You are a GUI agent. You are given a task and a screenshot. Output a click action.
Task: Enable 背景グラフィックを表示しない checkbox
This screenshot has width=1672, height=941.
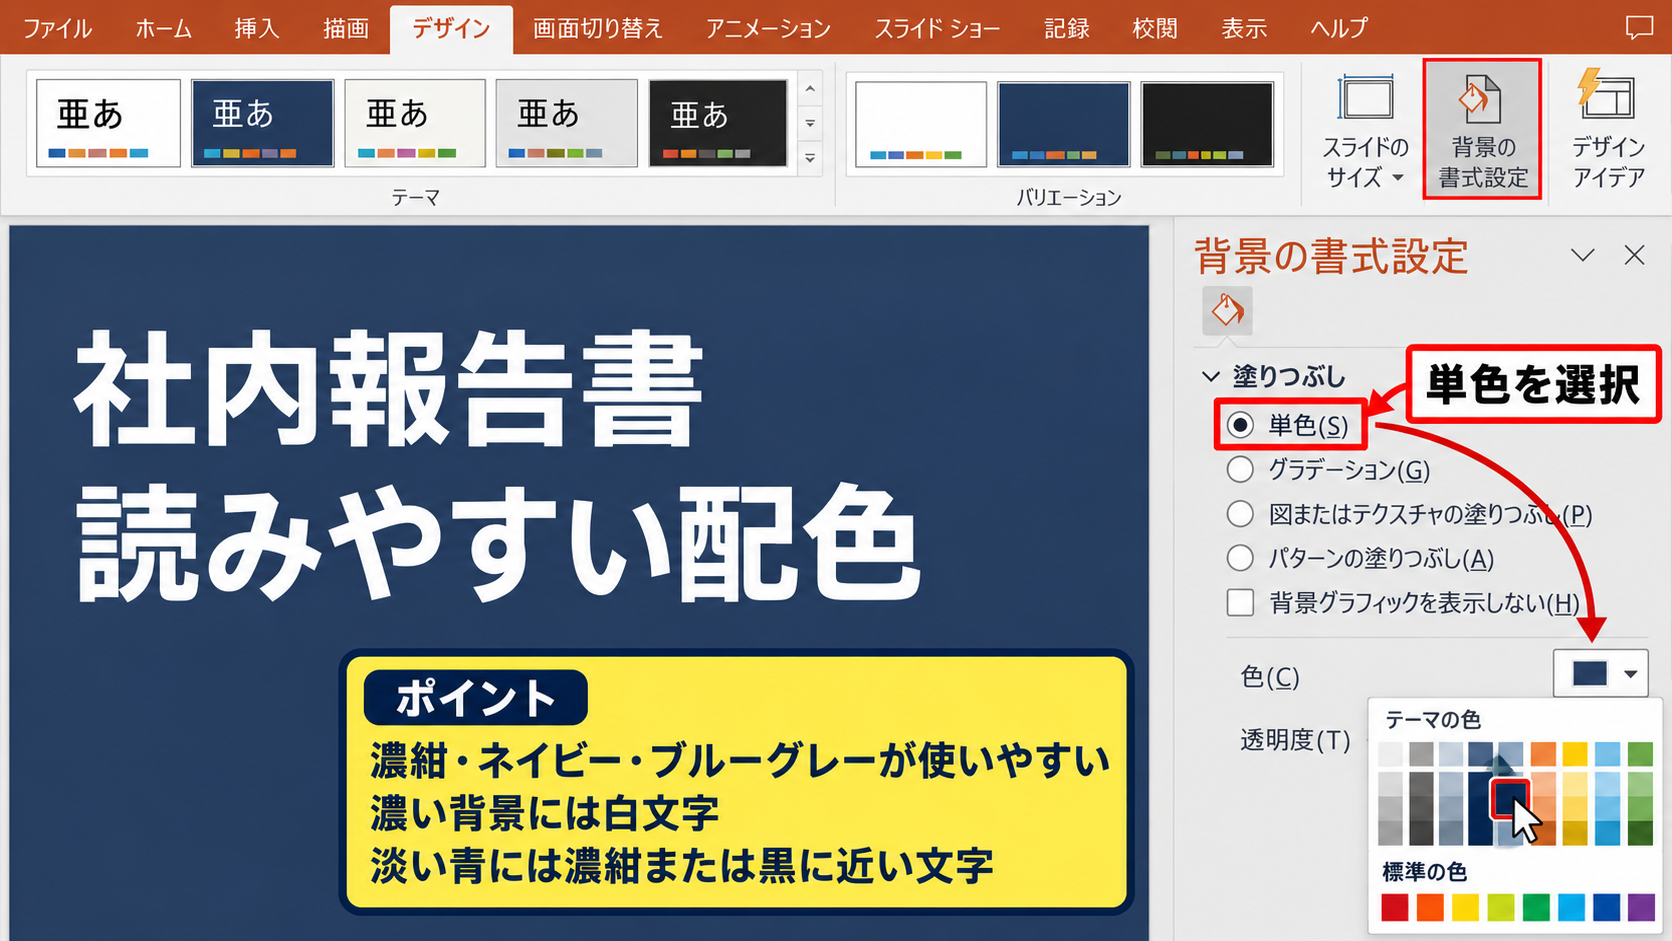tap(1240, 602)
